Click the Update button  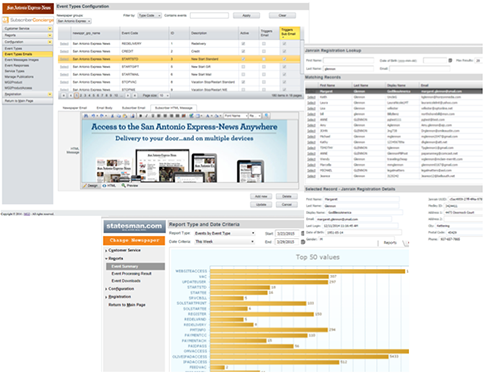tap(261, 205)
